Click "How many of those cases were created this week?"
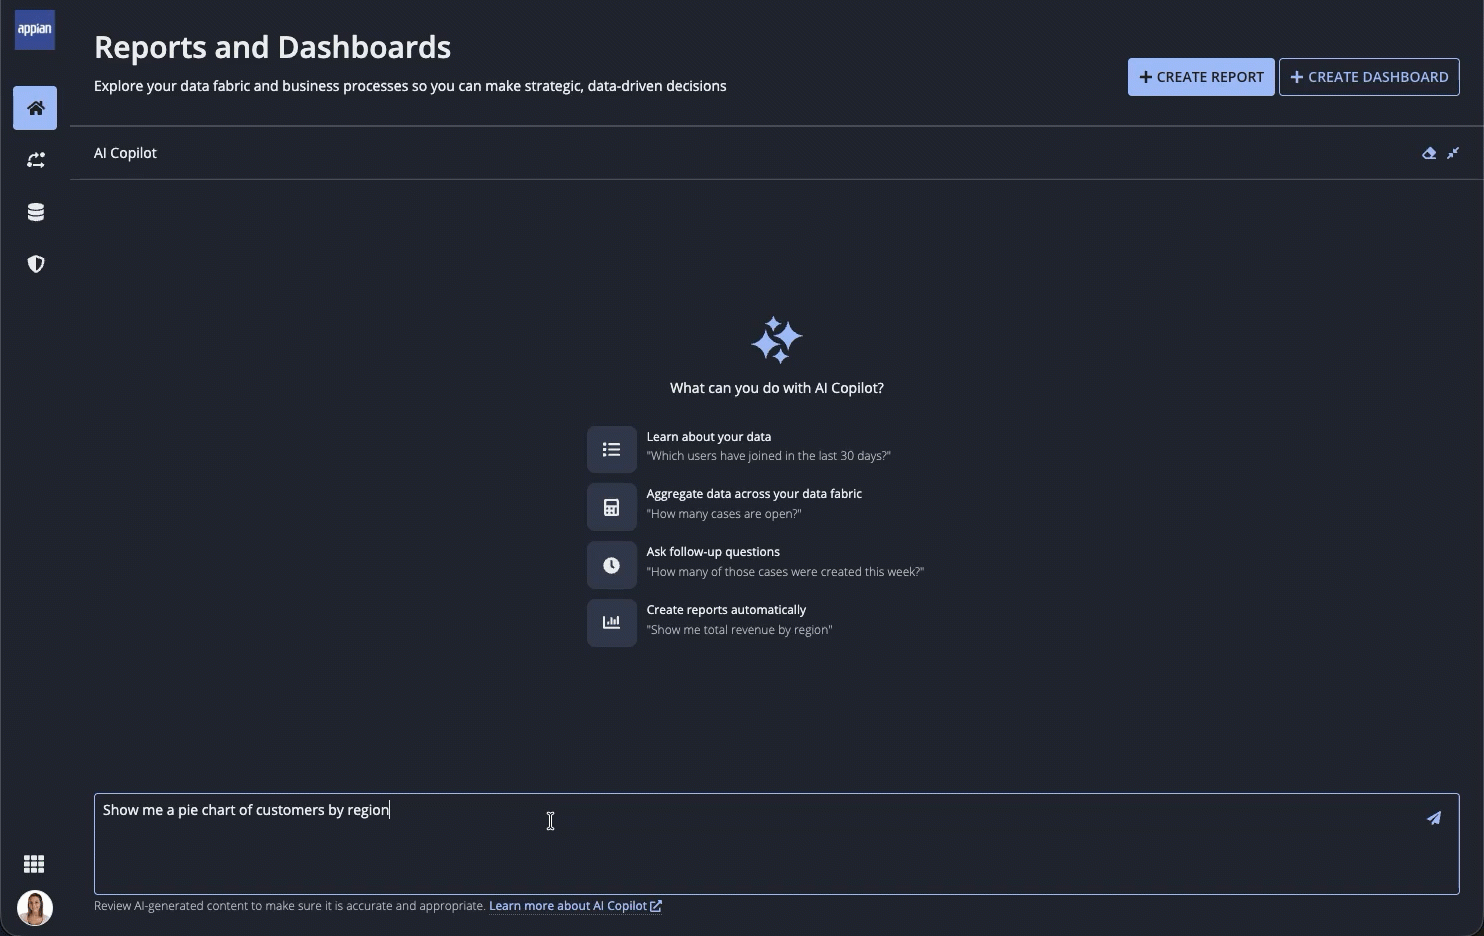 click(785, 572)
